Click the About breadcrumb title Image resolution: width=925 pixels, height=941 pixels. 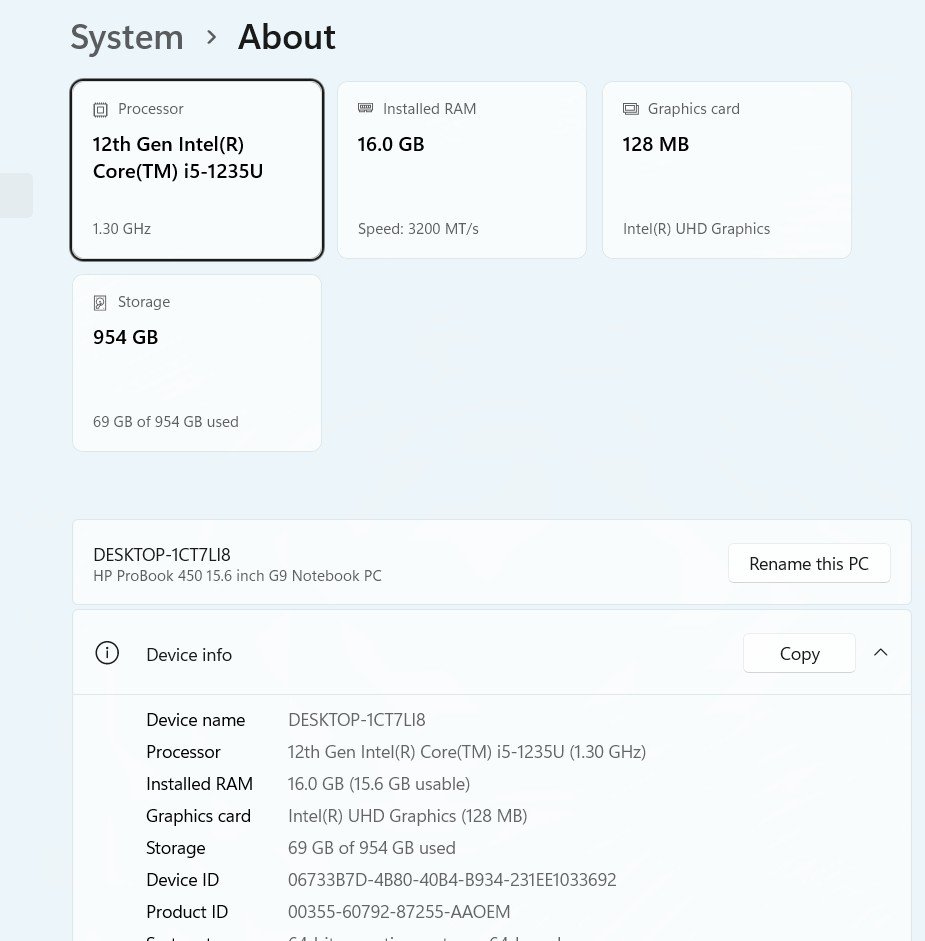(287, 37)
